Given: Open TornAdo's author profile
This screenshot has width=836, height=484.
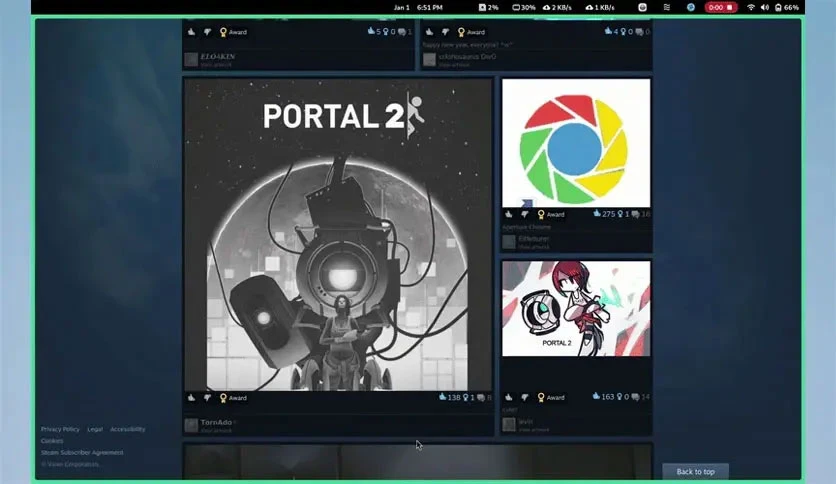Looking at the screenshot, I should 216,422.
